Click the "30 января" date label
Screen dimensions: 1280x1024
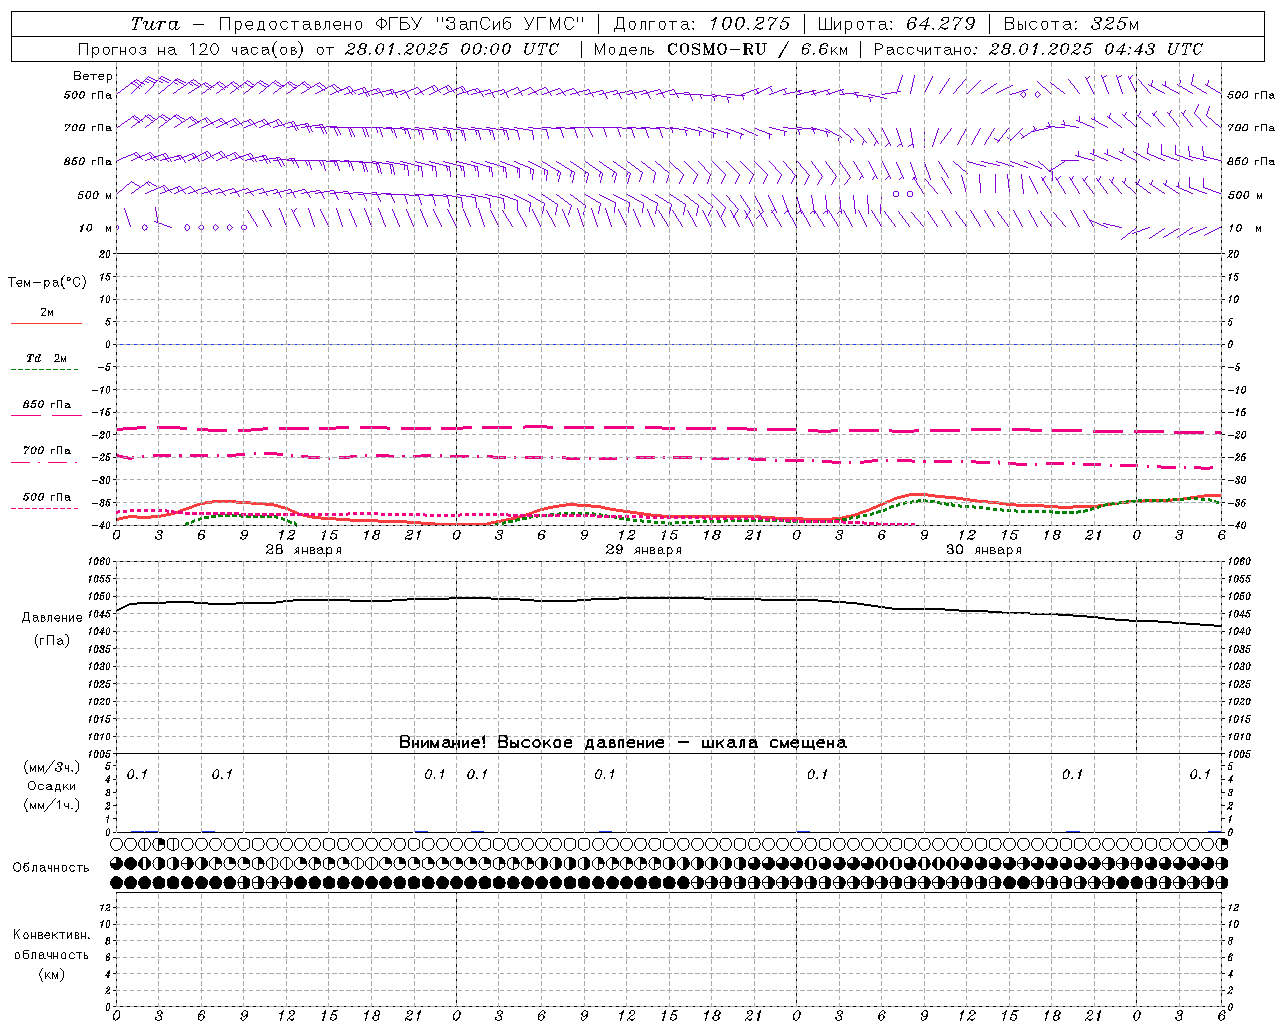[983, 550]
